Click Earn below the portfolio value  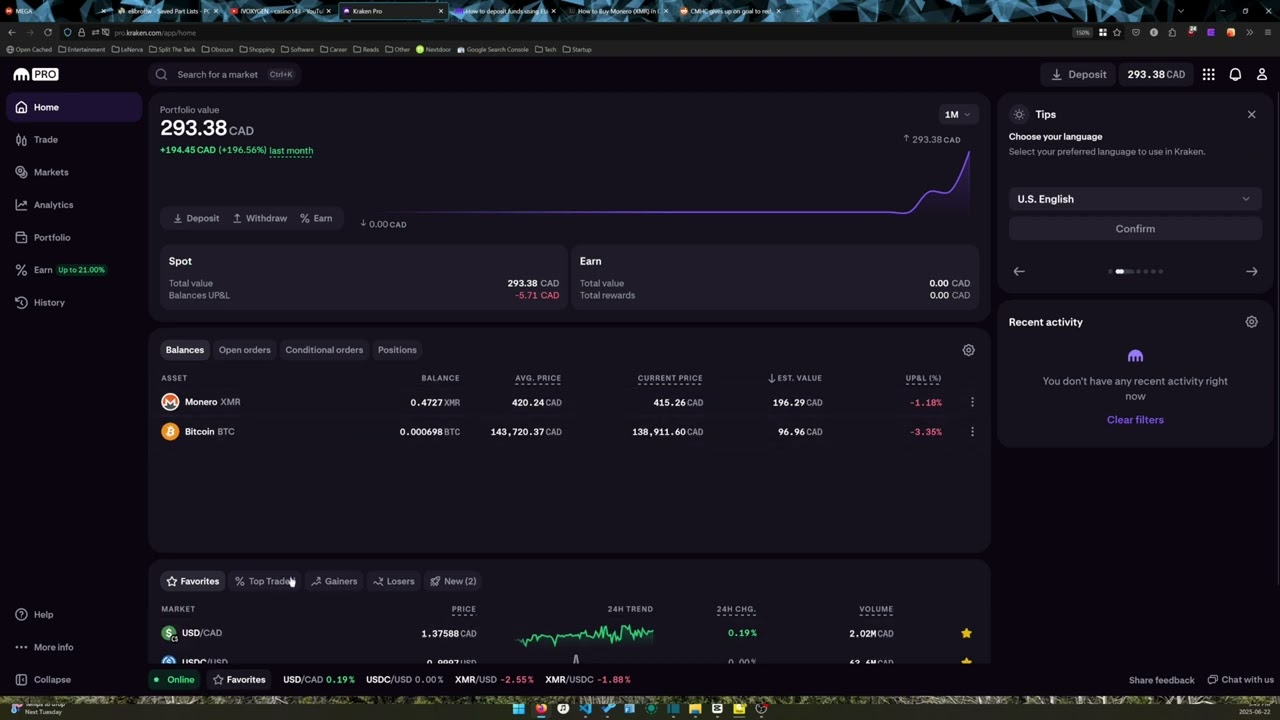(316, 218)
